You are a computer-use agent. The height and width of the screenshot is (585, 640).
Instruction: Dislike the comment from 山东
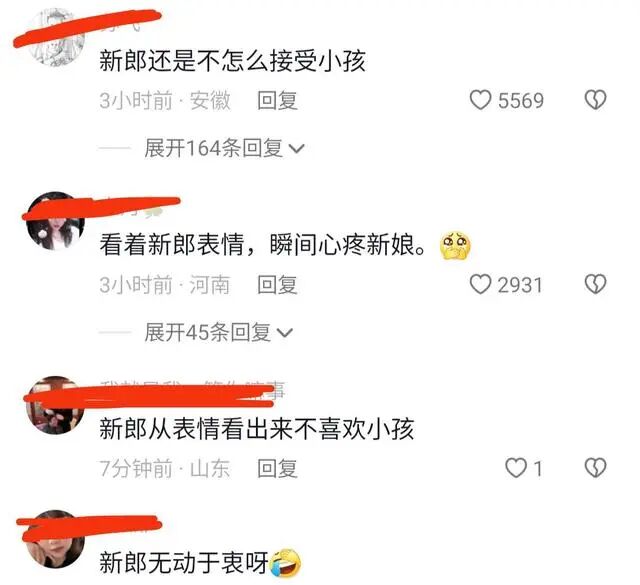pyautogui.click(x=596, y=468)
